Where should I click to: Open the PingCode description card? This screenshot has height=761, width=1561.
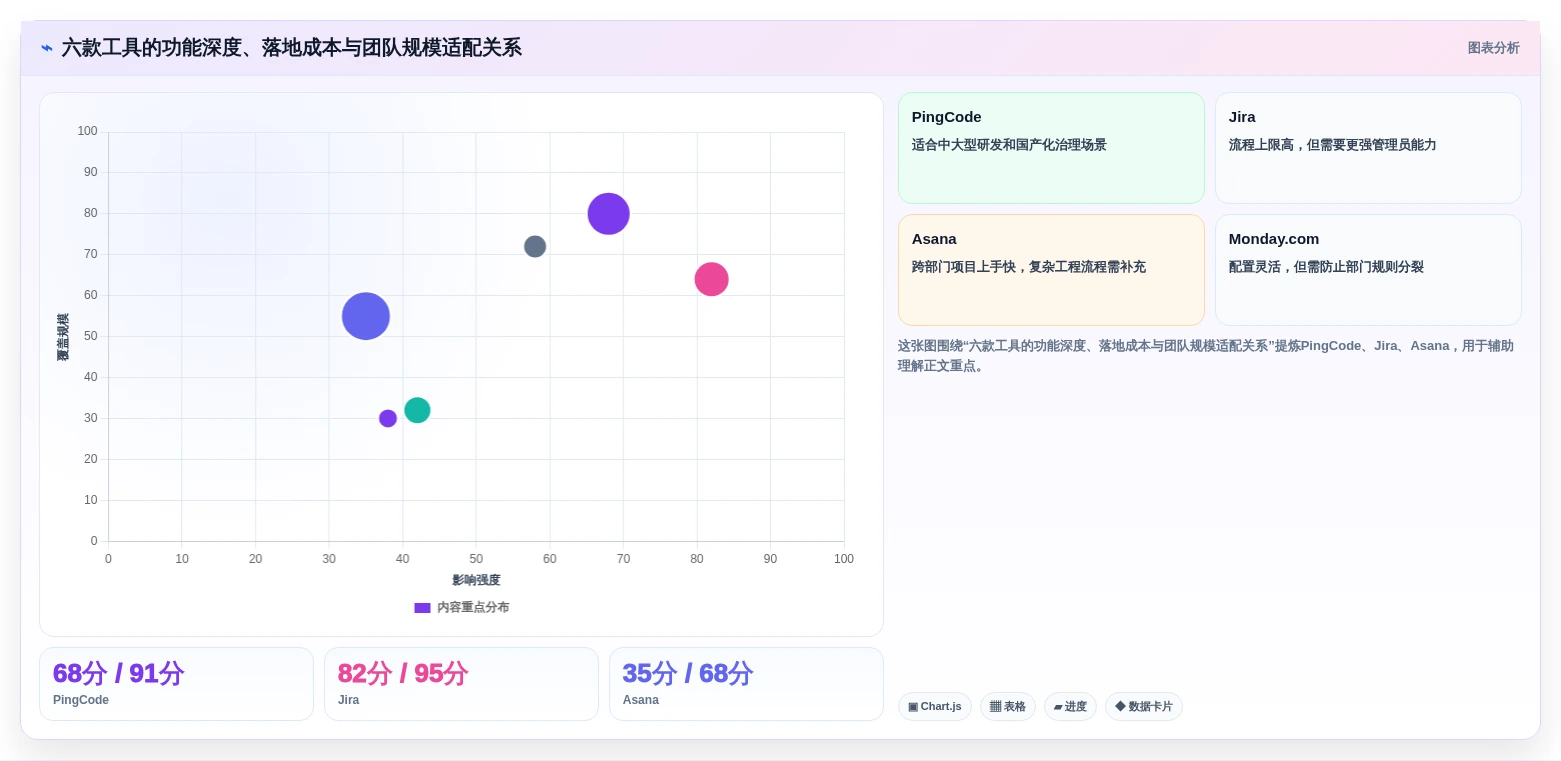pyautogui.click(x=1051, y=148)
